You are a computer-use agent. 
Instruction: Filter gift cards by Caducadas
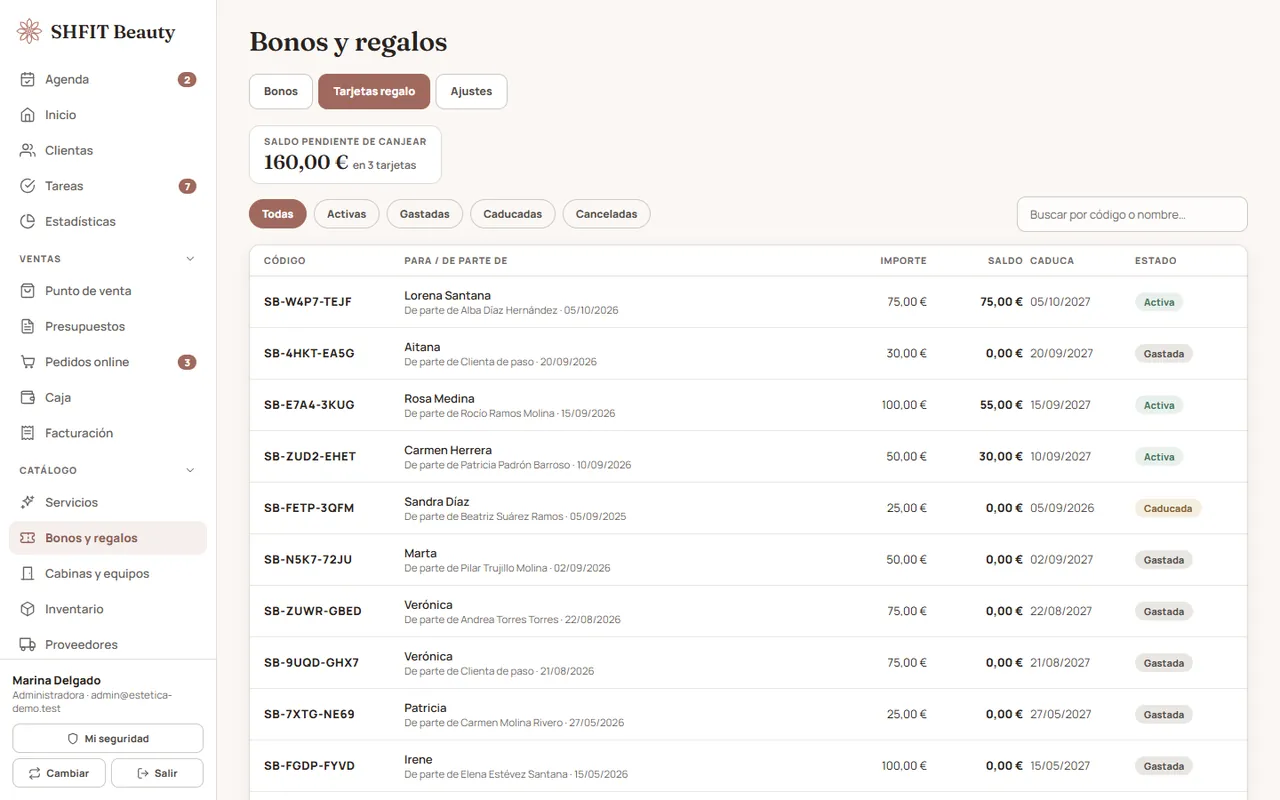point(513,214)
